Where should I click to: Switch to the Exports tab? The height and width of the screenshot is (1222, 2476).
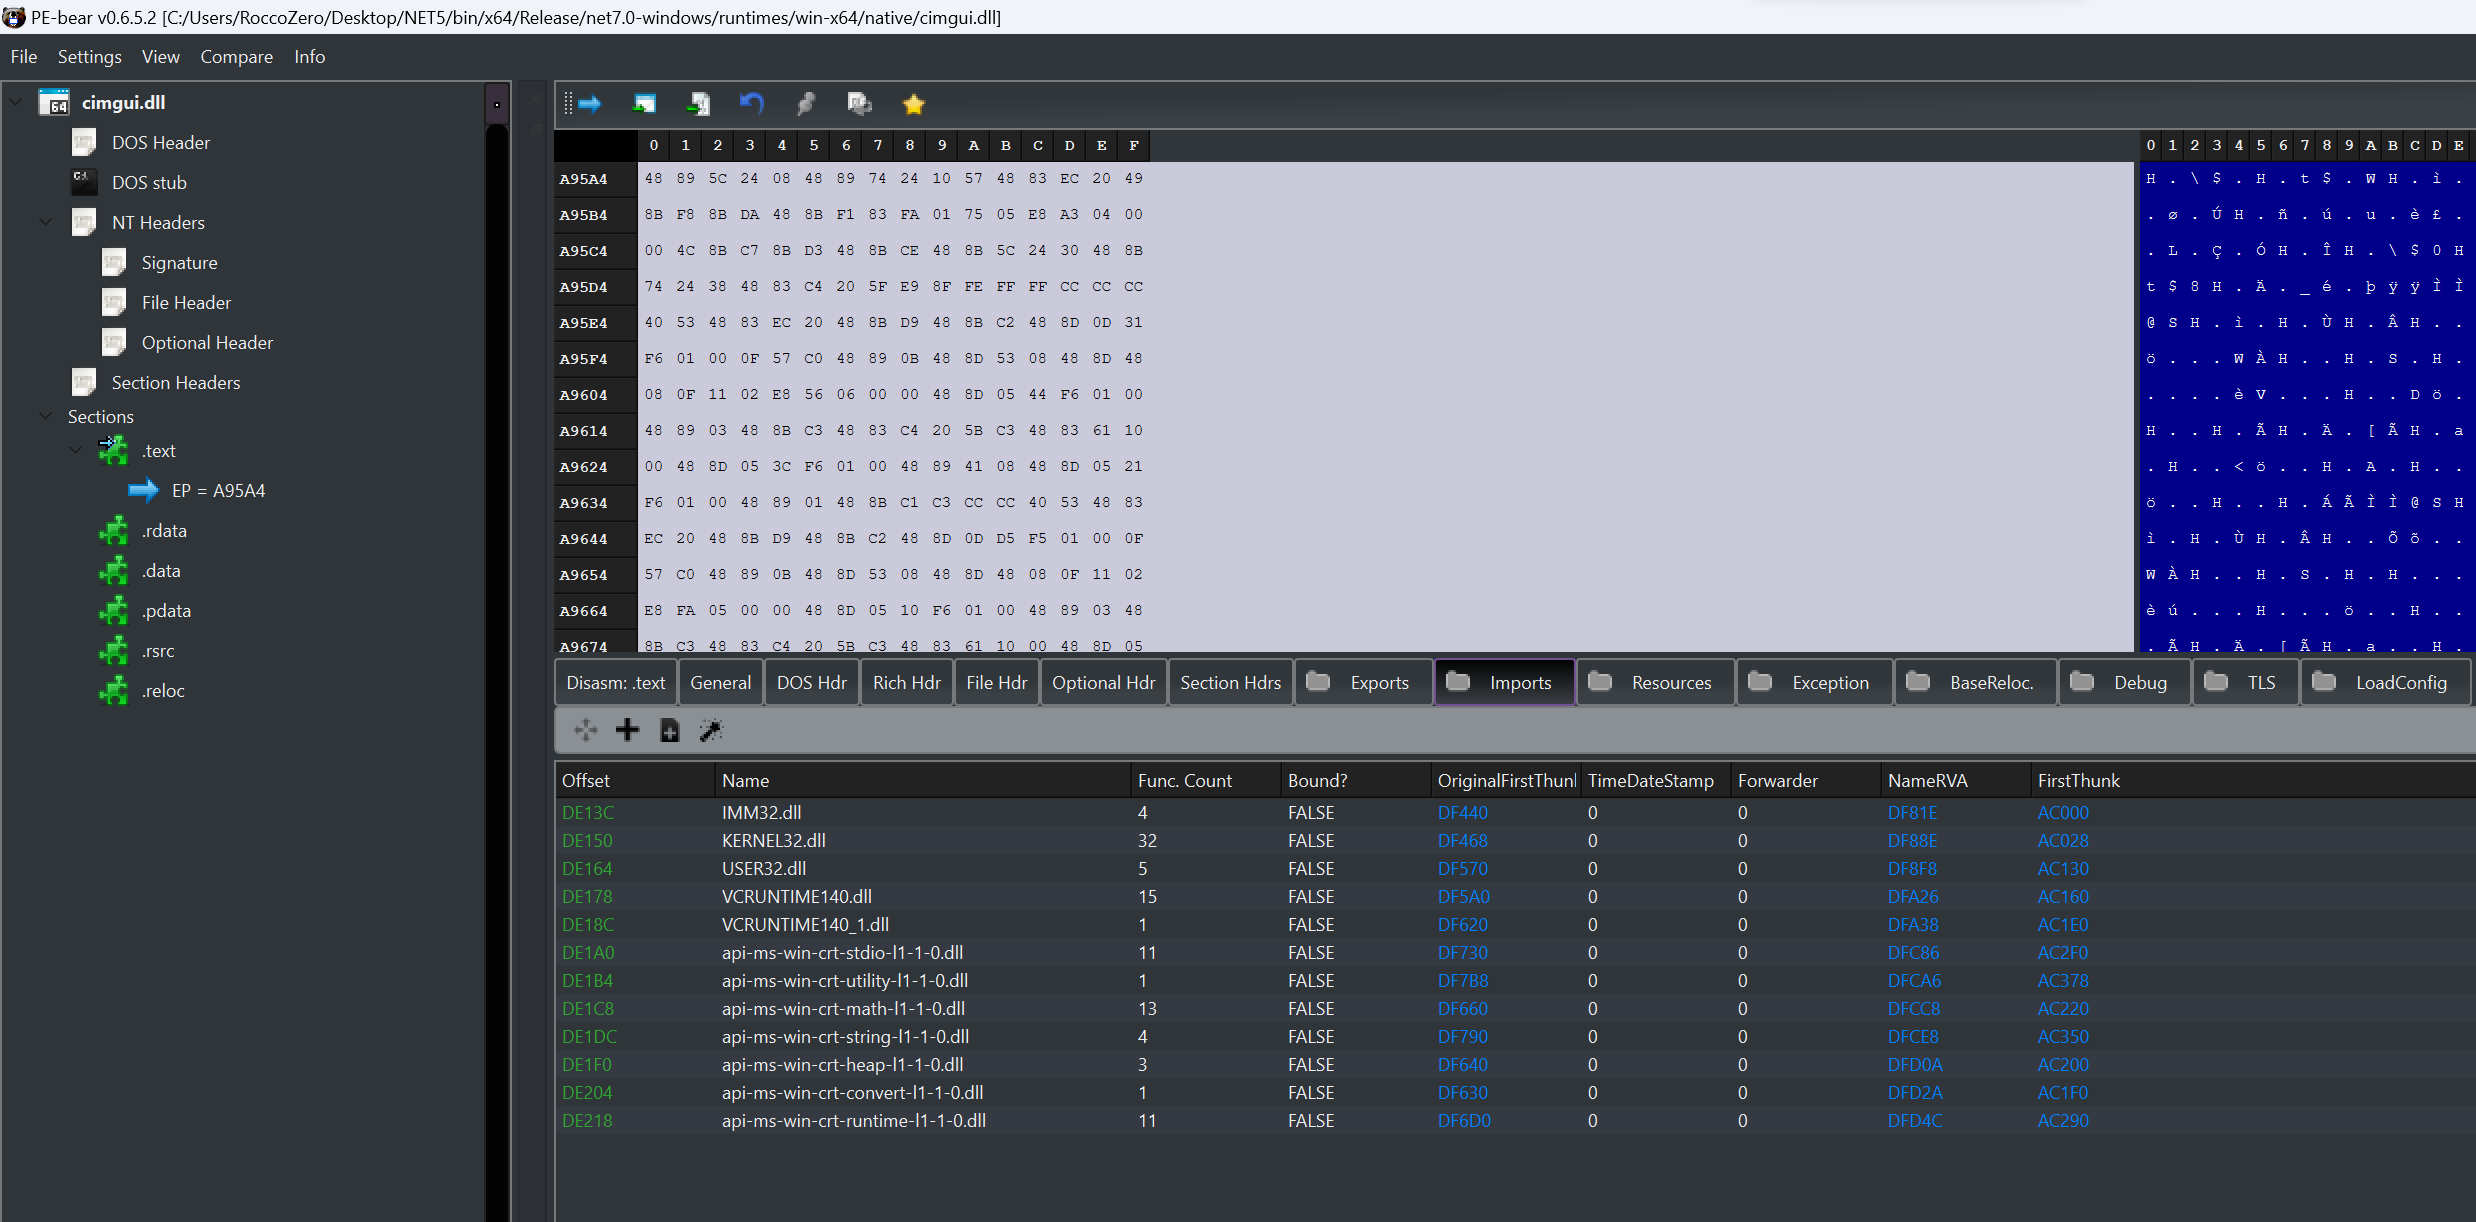coord(1377,682)
